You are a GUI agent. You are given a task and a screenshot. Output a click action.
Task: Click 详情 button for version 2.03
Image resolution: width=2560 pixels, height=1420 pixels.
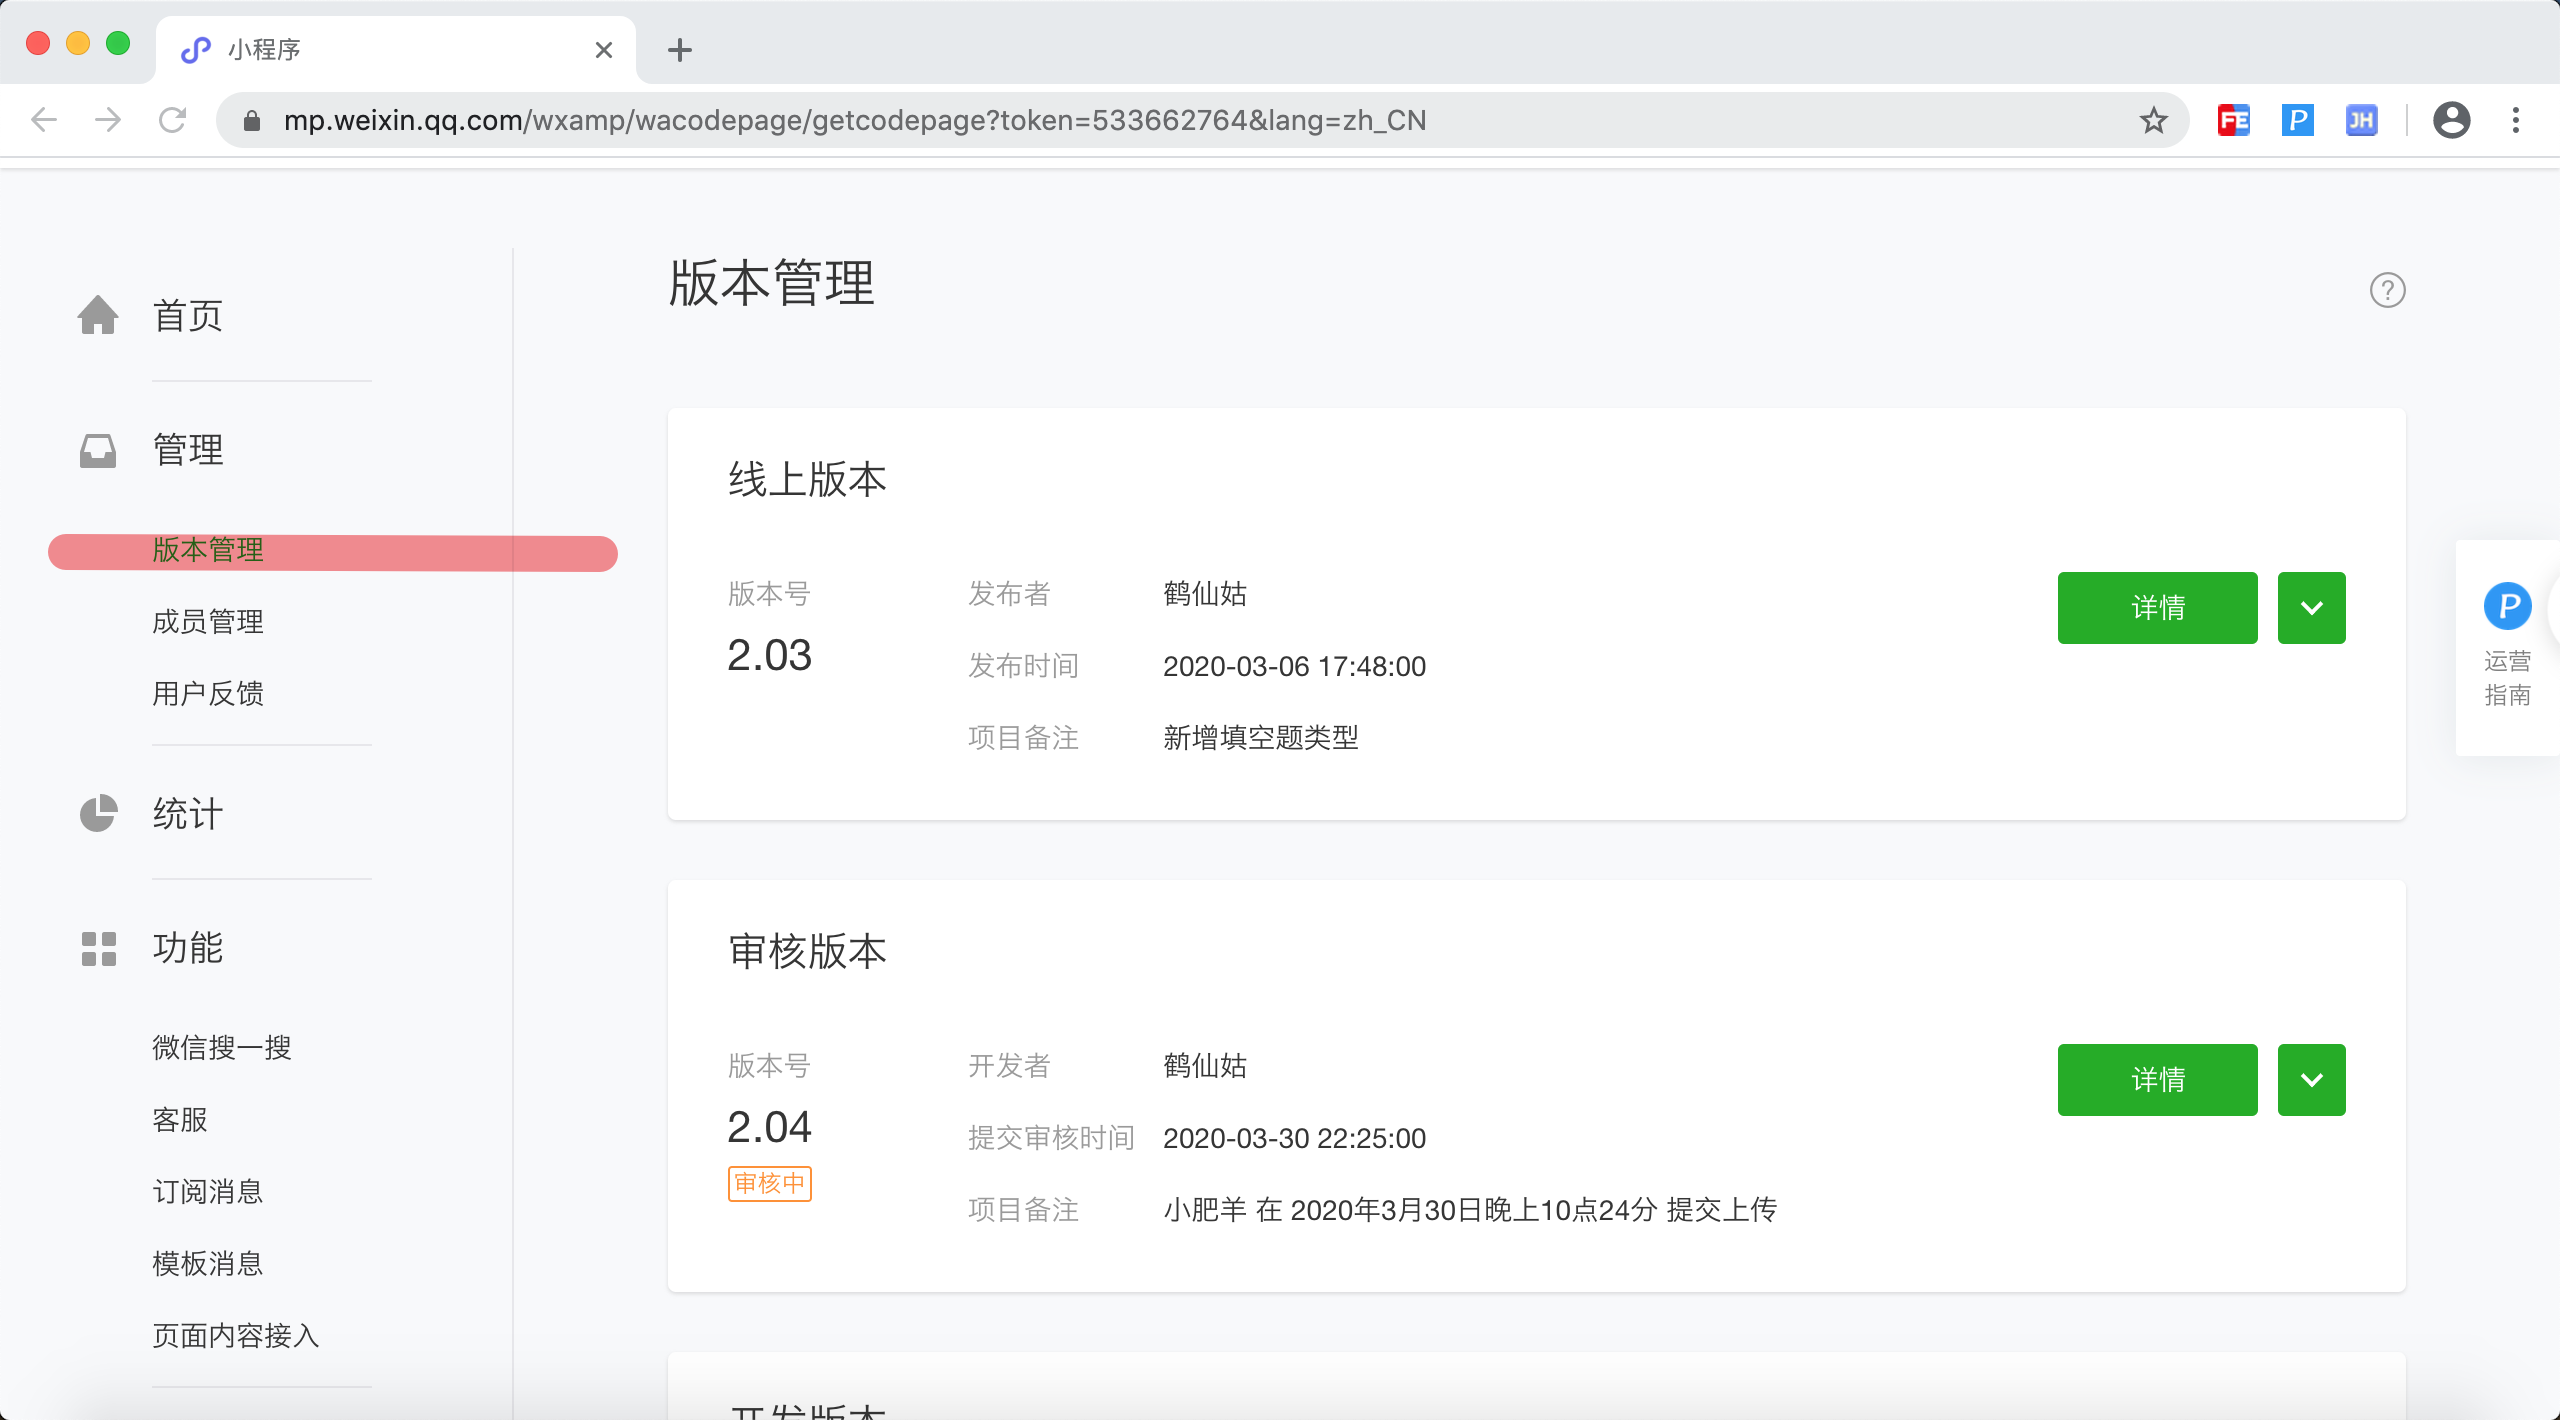tap(2157, 608)
